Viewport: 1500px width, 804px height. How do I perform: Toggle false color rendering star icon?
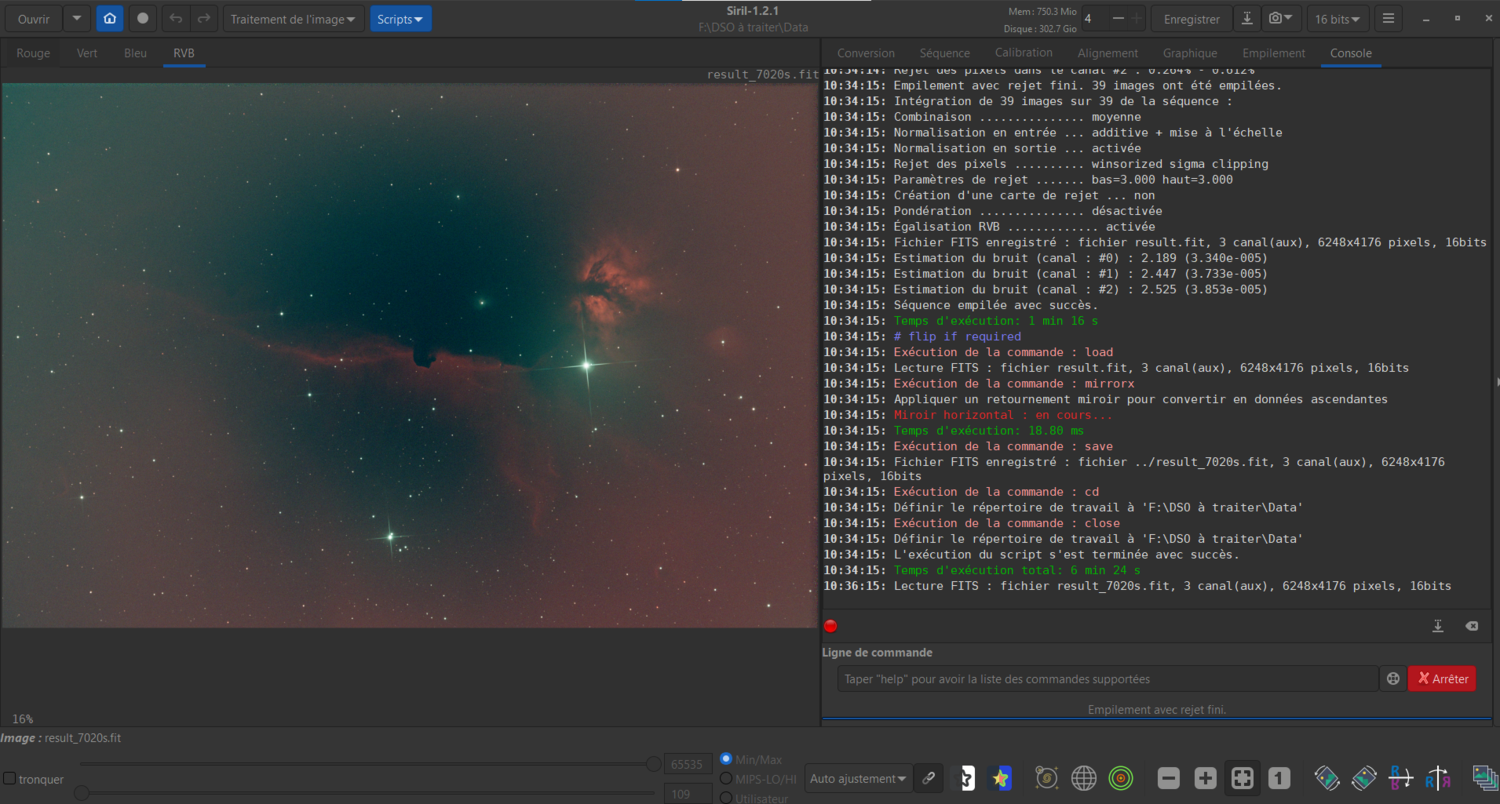tap(998, 778)
